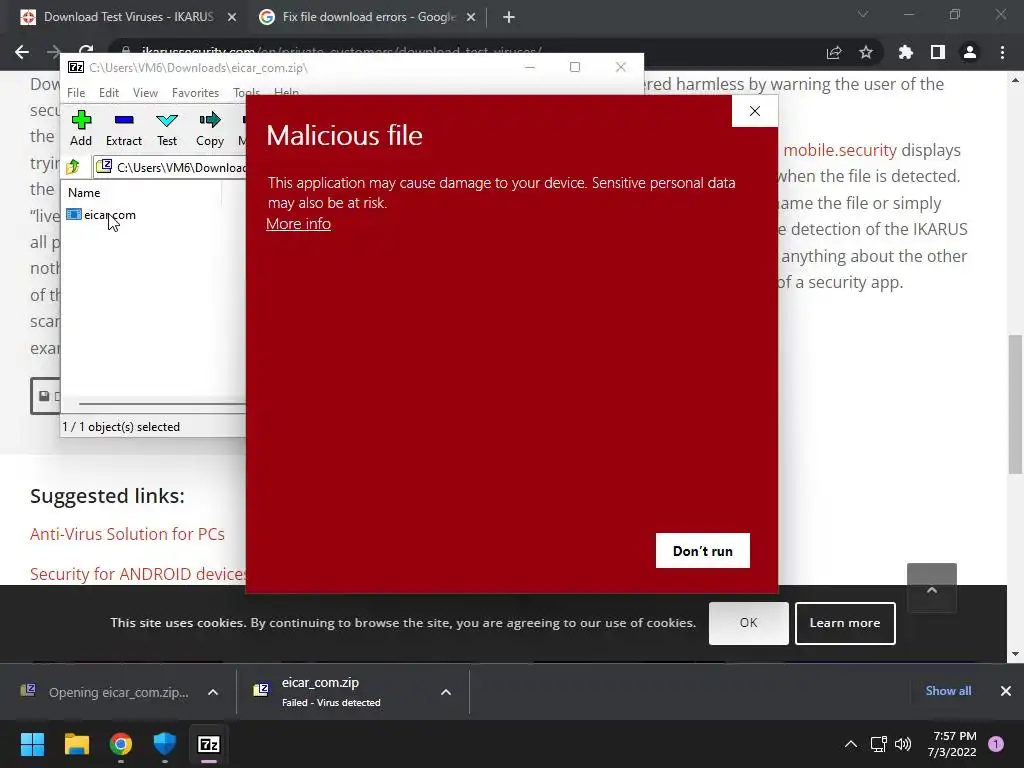Open Windows Security shield in taskbar

165,744
